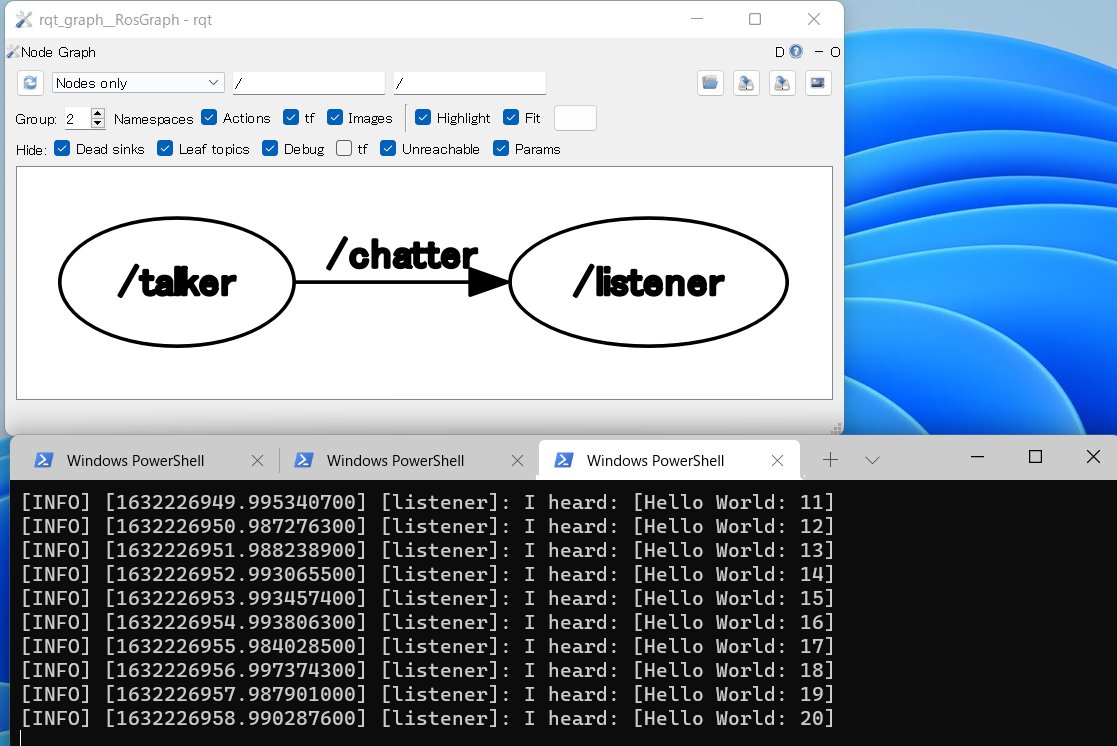
Task: Select the /talker node ellipse
Action: tap(177, 282)
